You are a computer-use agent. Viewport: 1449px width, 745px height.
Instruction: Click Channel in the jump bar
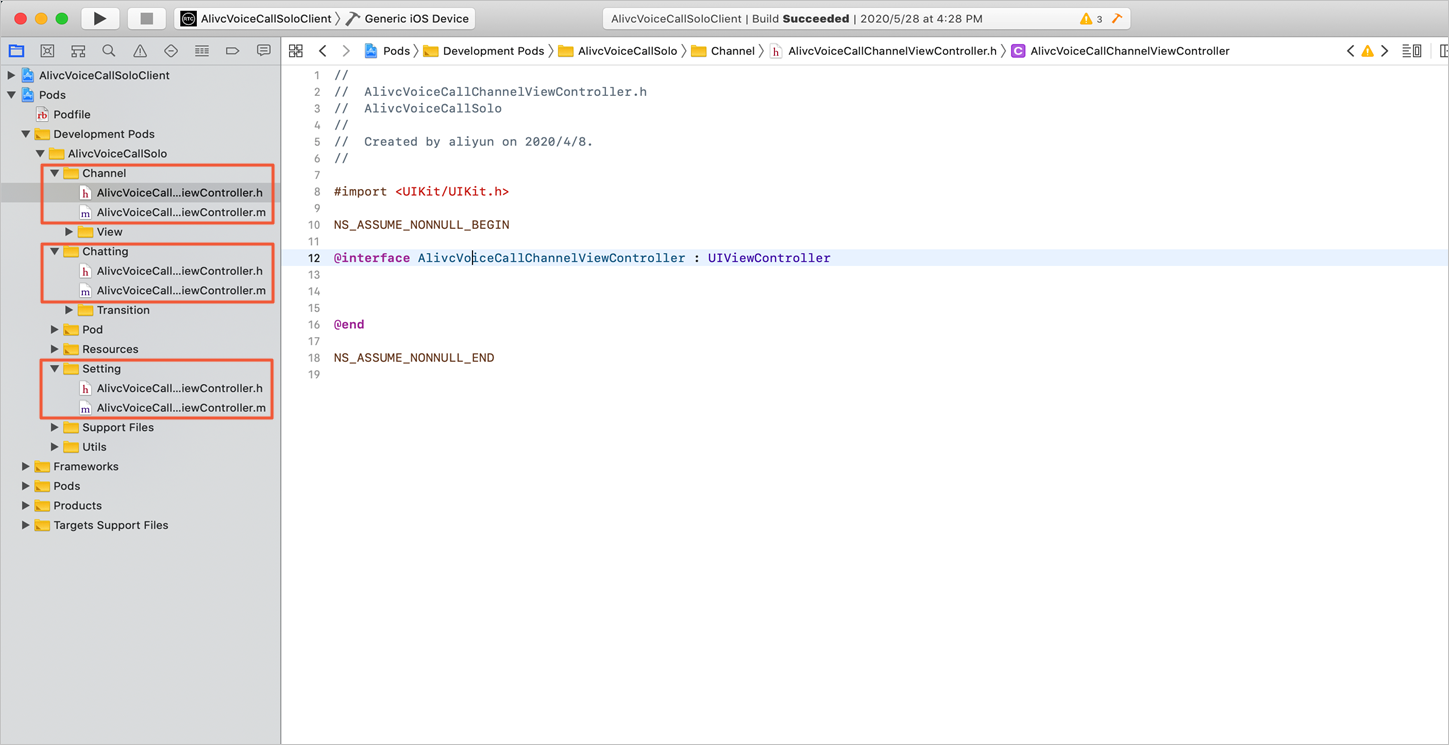pos(723,51)
